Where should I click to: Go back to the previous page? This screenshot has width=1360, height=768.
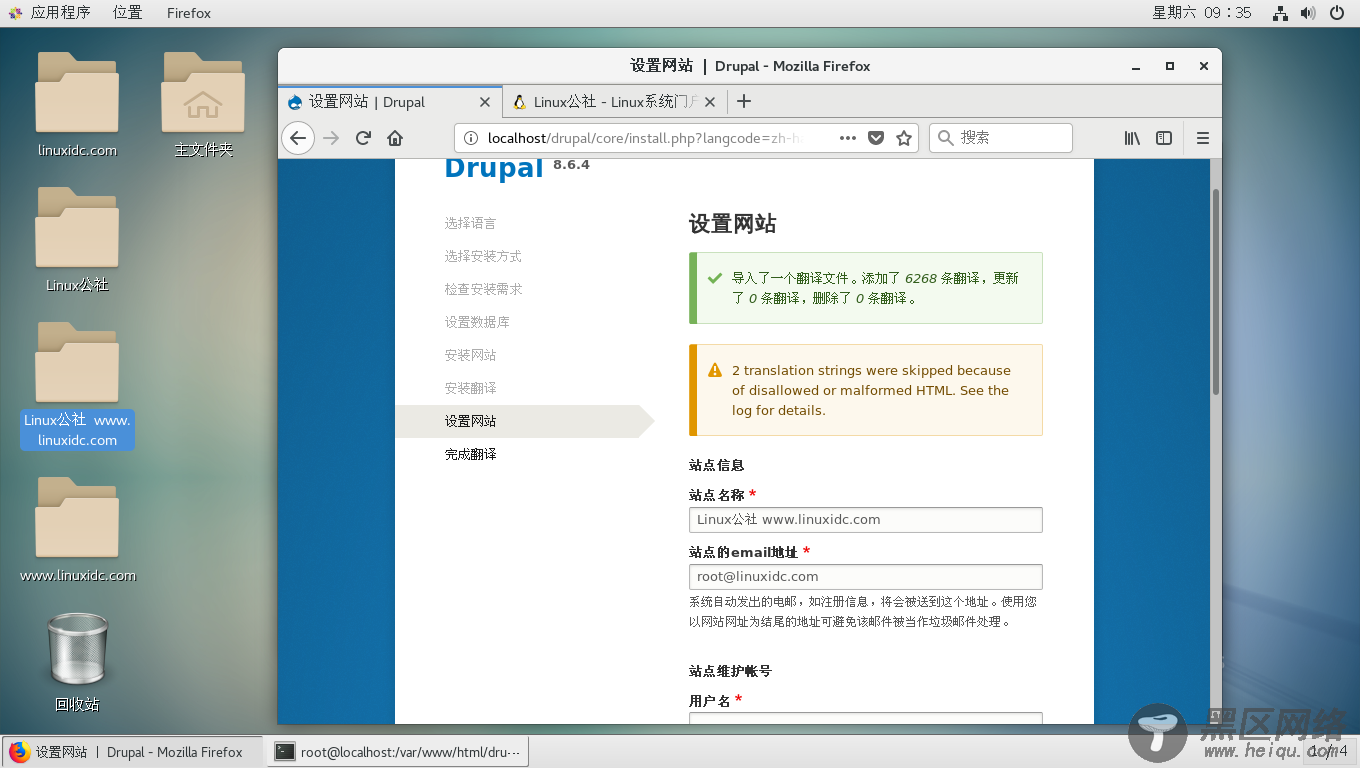(x=298, y=138)
